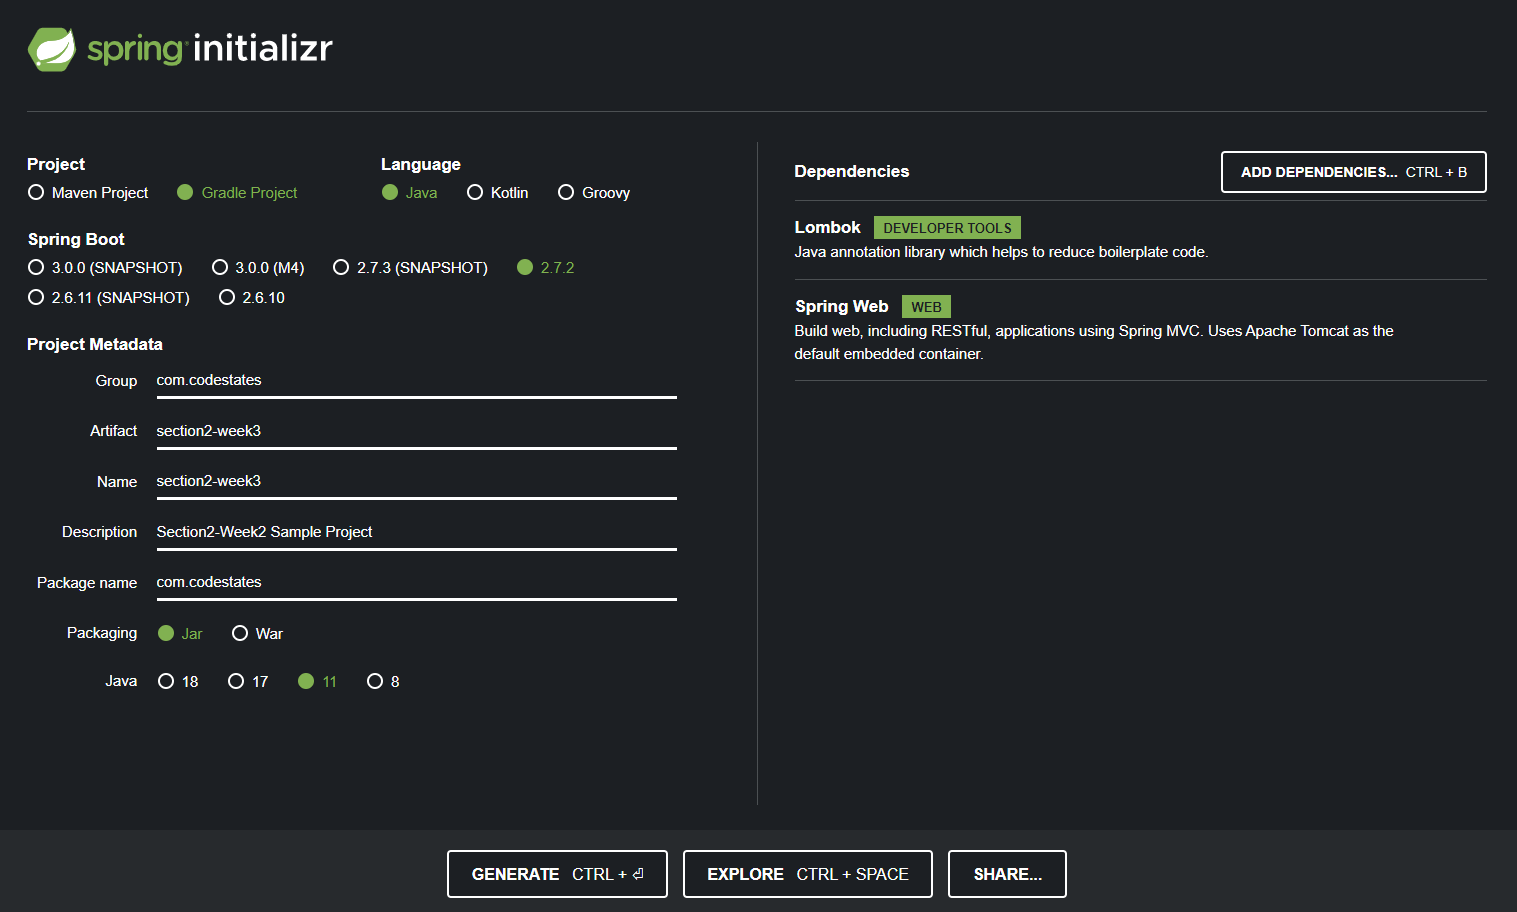Click the Dependencies heading
This screenshot has width=1517, height=912.
(x=852, y=171)
